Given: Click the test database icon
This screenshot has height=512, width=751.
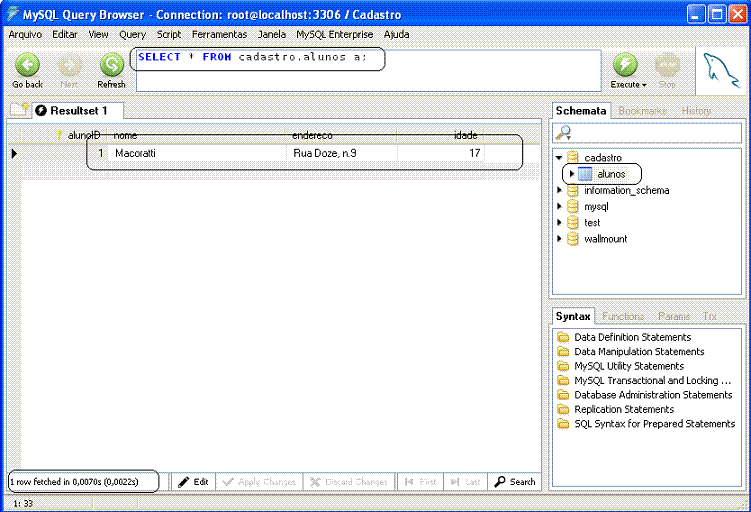Looking at the screenshot, I should (573, 223).
